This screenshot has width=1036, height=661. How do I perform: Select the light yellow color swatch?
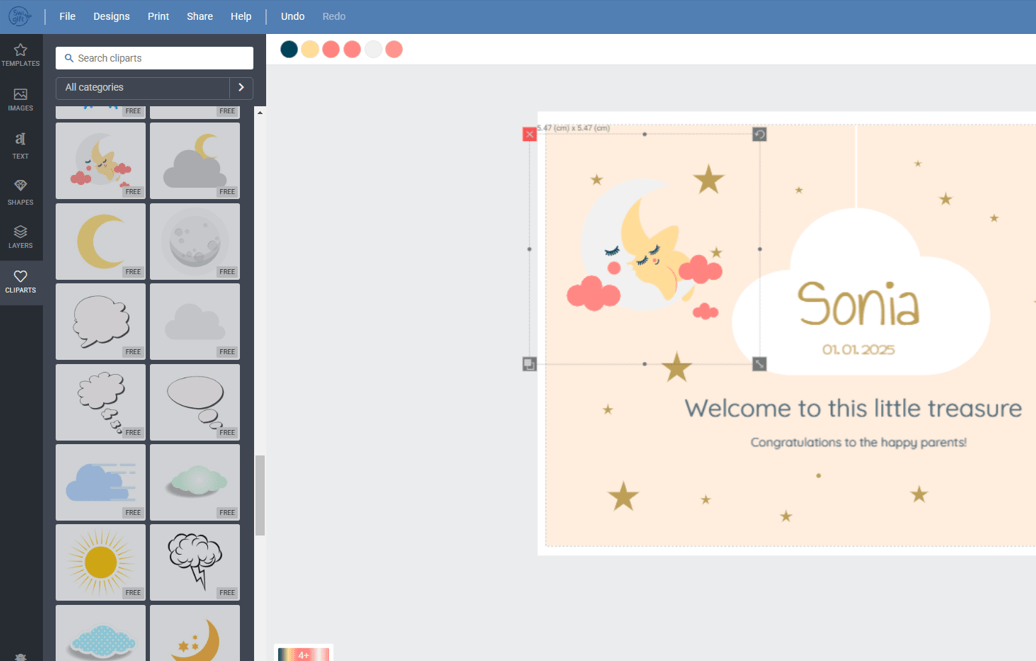click(310, 50)
